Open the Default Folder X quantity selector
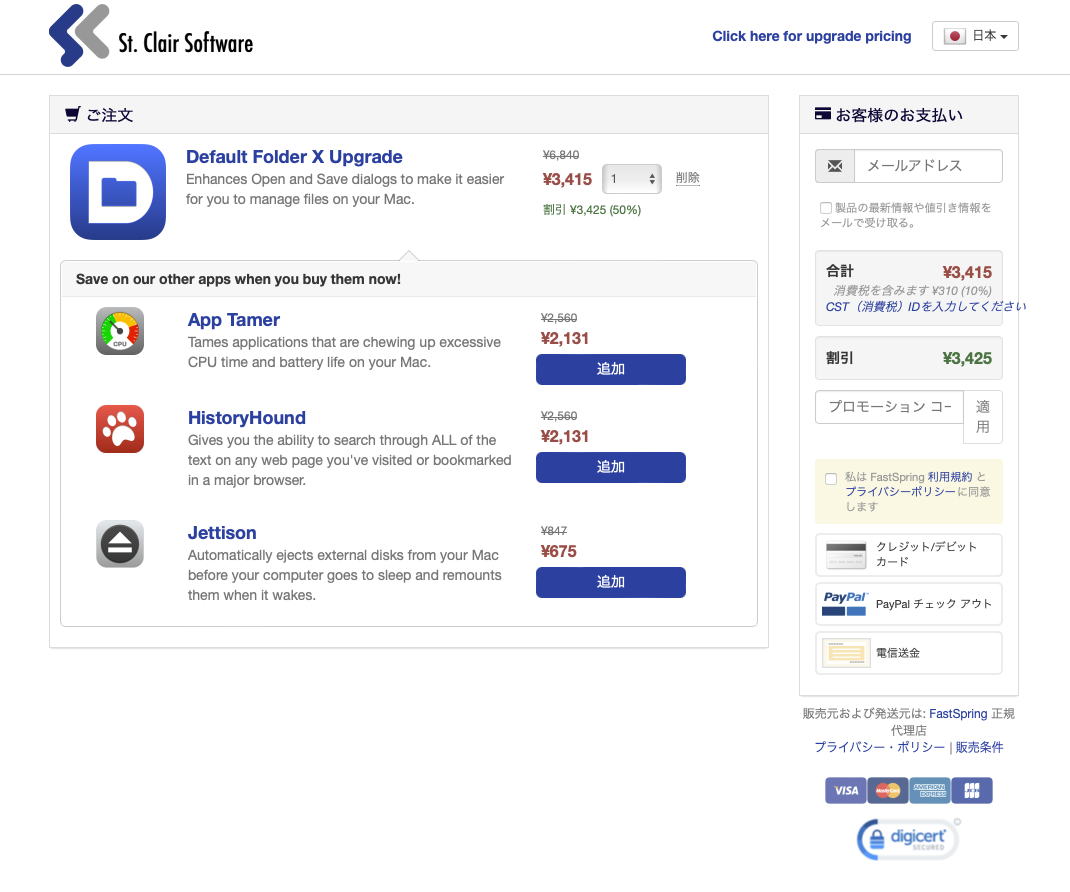The height and width of the screenshot is (892, 1070). pyautogui.click(x=632, y=179)
